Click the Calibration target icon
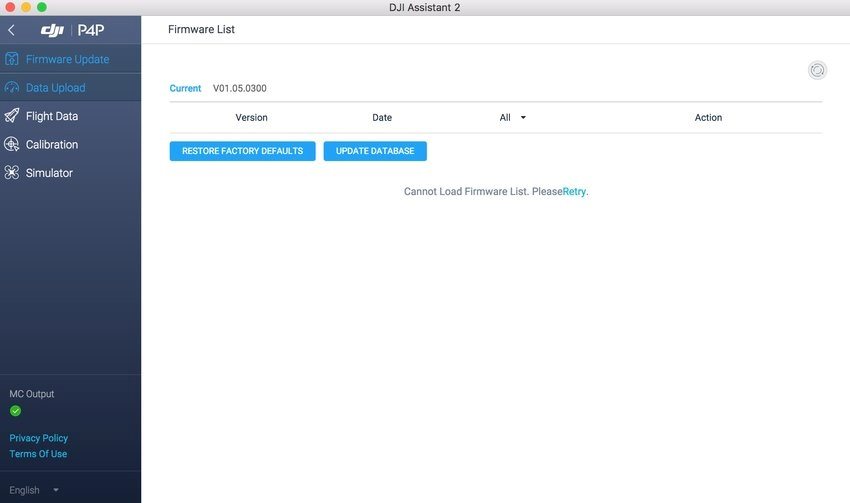The height and width of the screenshot is (503, 850). 12,144
